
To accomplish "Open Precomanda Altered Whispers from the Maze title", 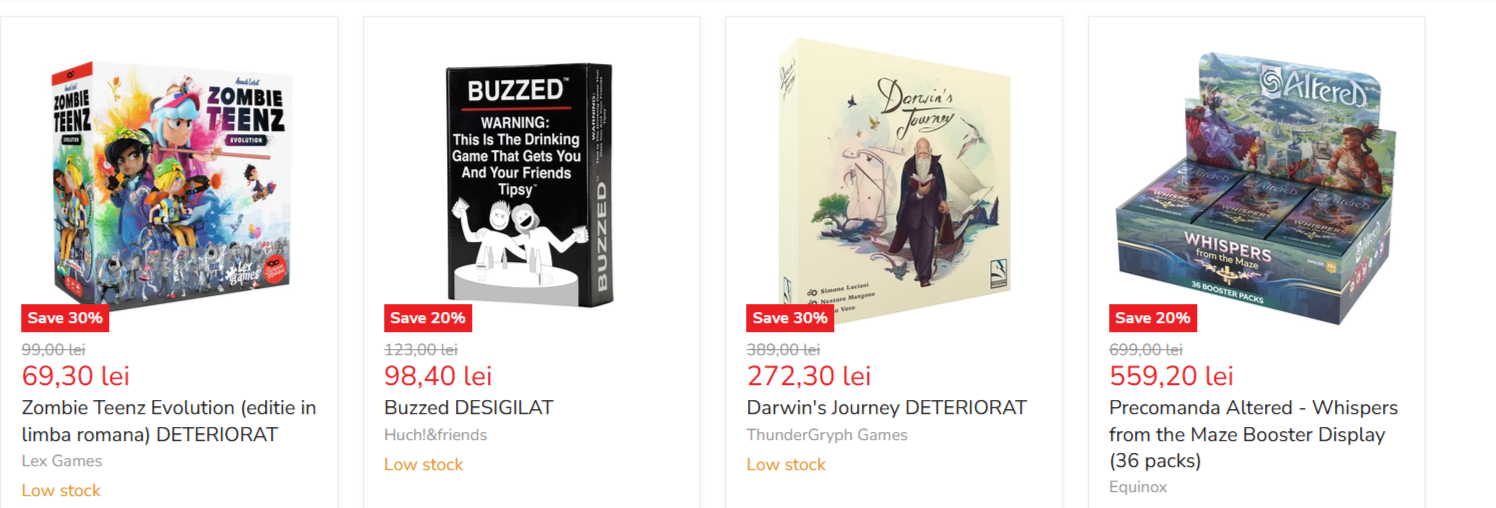I will point(1253,434).
